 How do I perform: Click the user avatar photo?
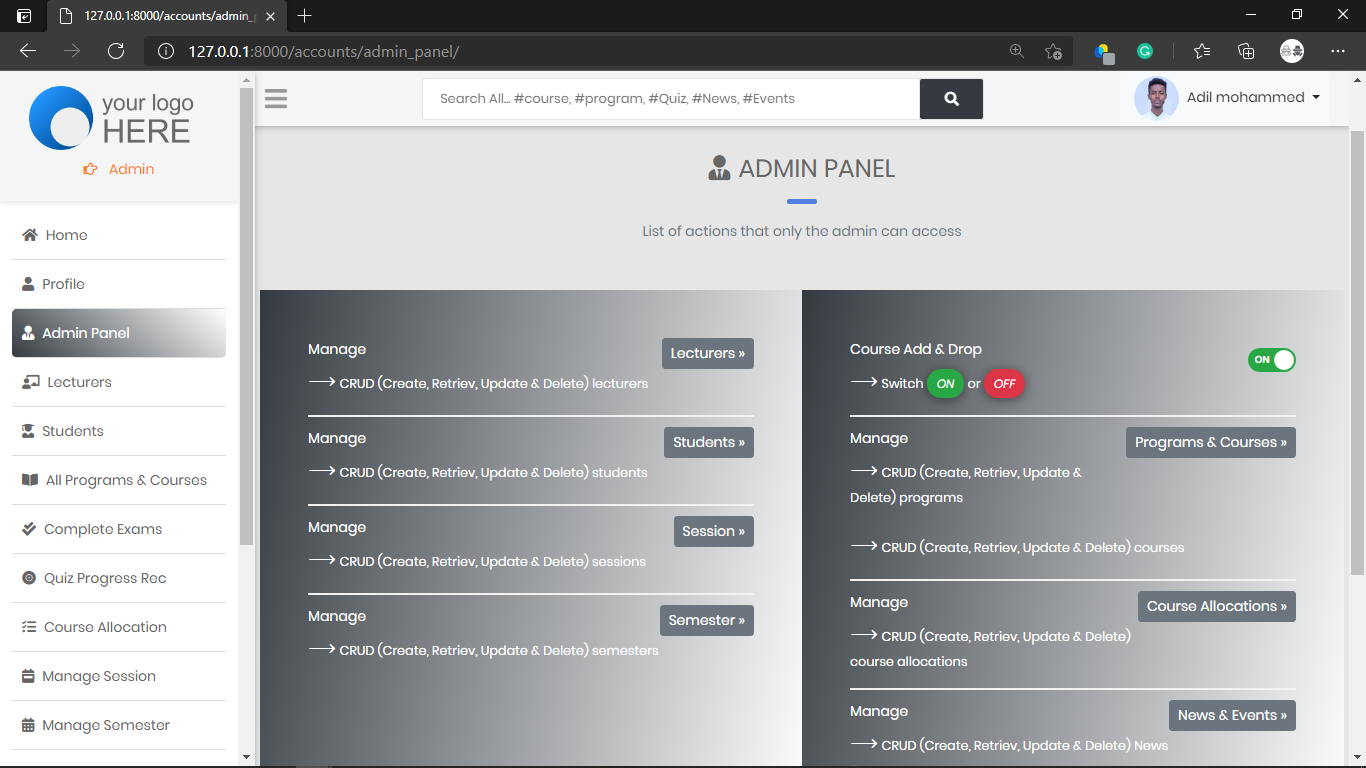coord(1156,98)
